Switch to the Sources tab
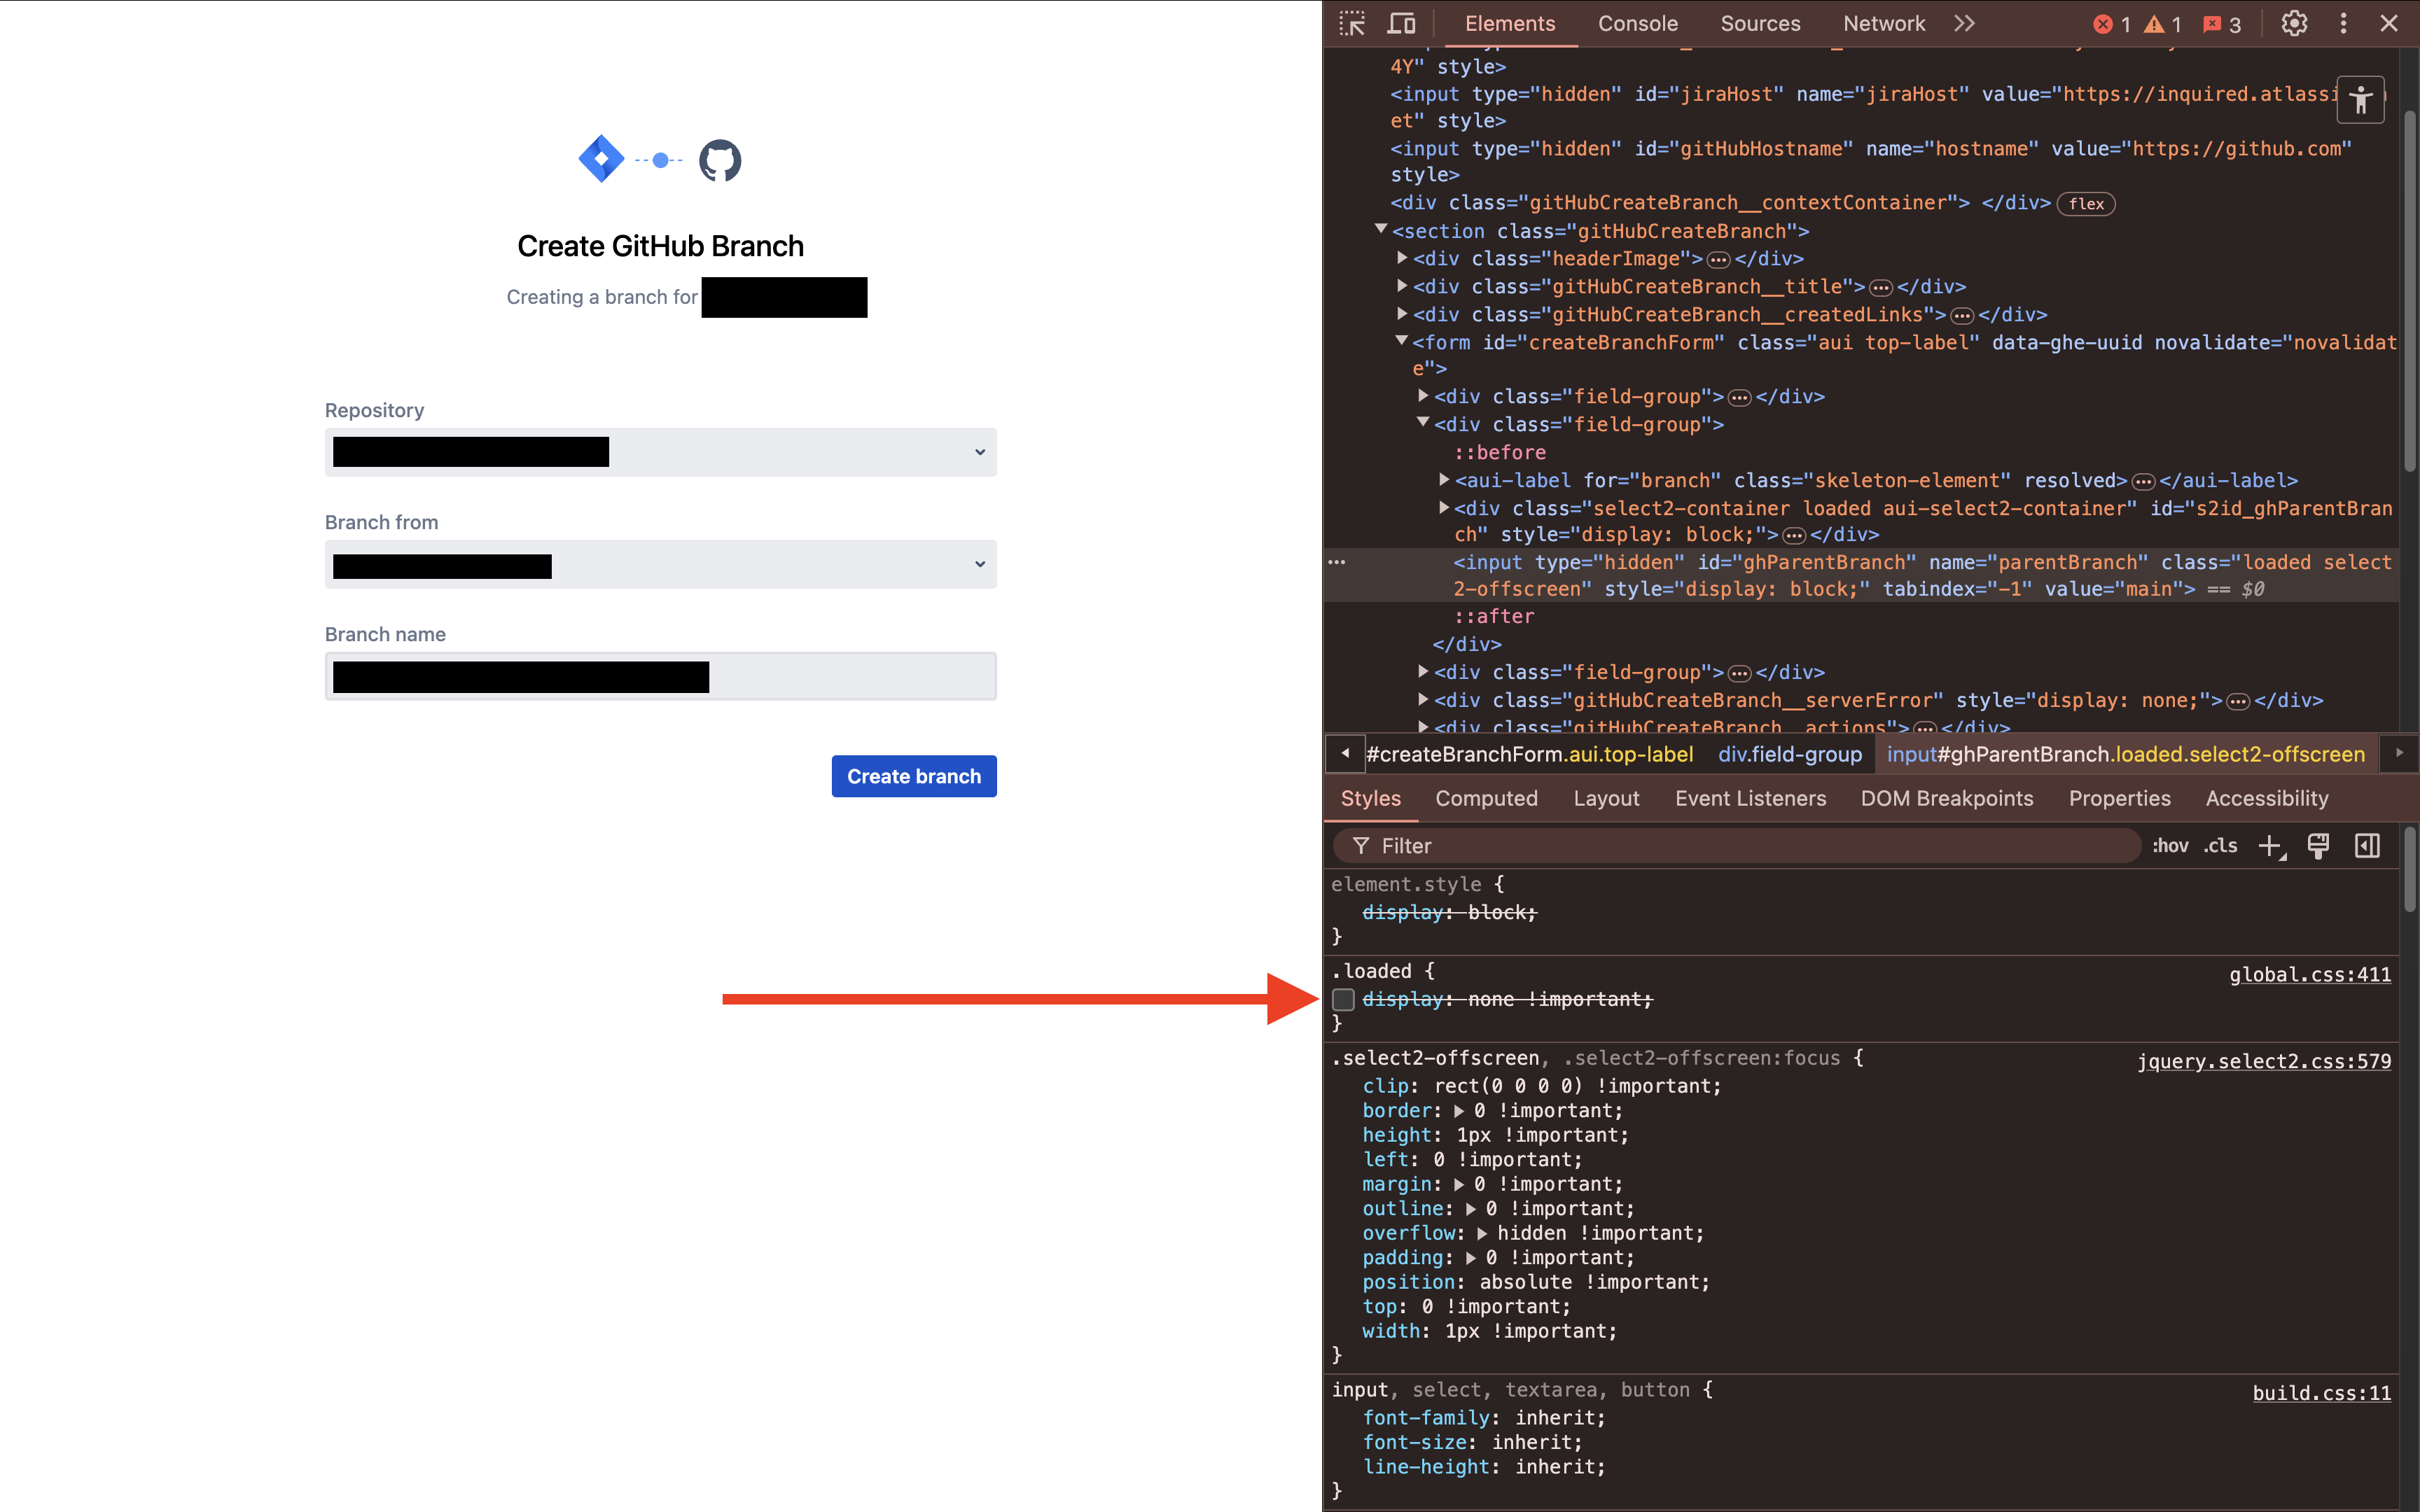 pos(1760,24)
